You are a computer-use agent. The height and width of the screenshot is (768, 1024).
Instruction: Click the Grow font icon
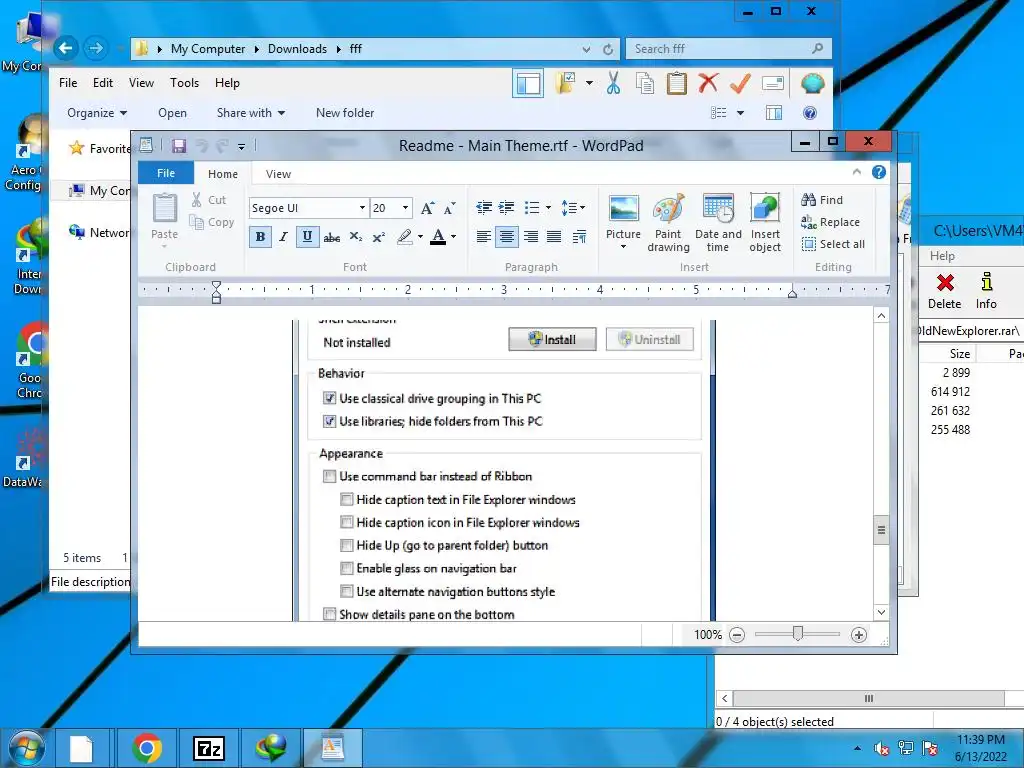tap(427, 208)
